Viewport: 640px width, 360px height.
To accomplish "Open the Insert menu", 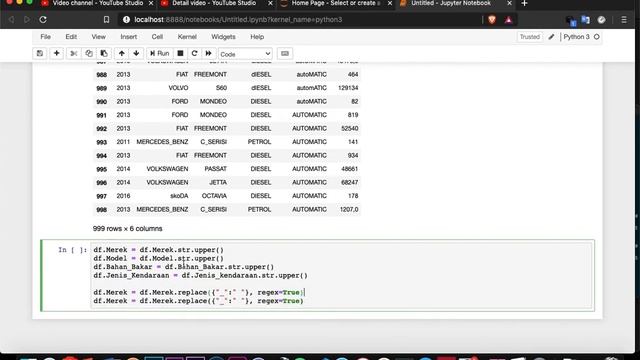I will click(x=129, y=37).
